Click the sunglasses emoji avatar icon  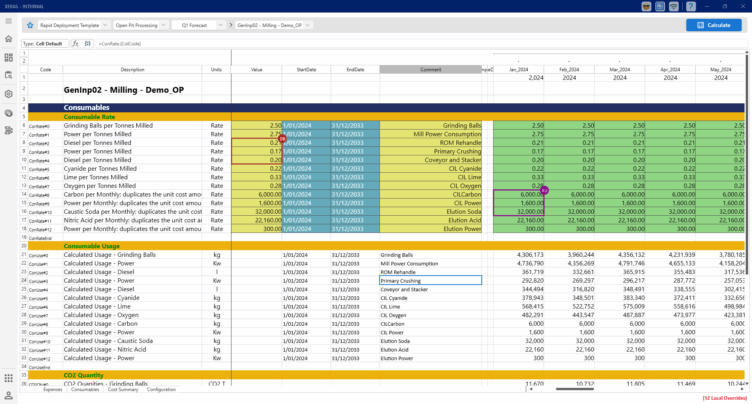(646, 6)
